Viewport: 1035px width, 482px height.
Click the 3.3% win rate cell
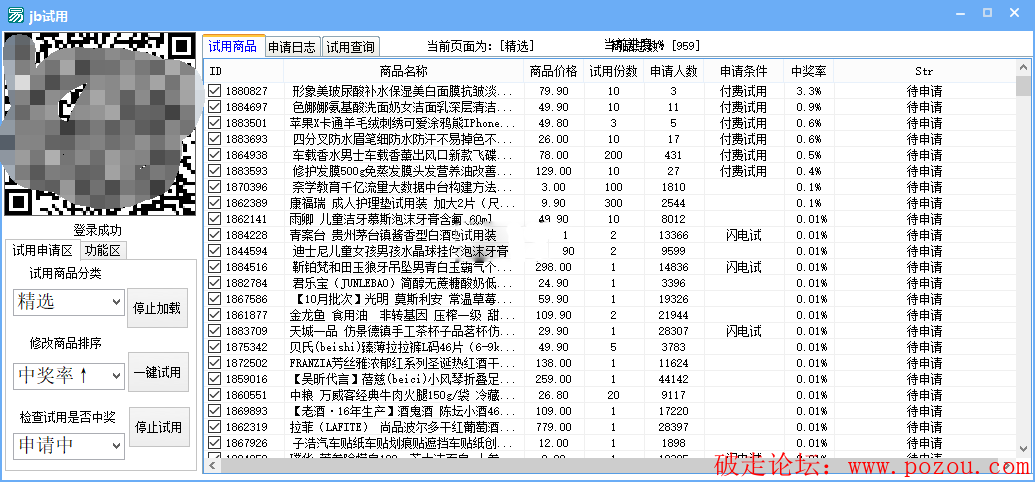coord(809,91)
